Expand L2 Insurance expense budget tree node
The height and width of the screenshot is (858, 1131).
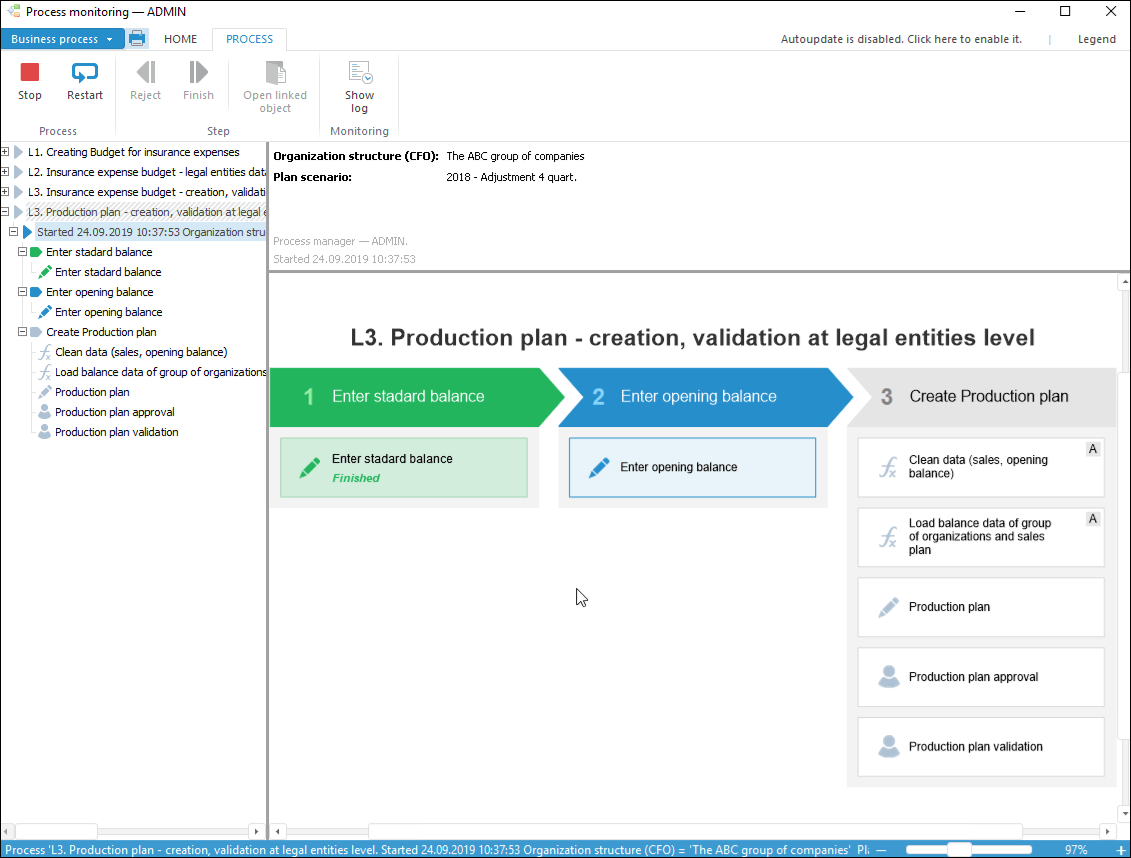click(x=5, y=172)
